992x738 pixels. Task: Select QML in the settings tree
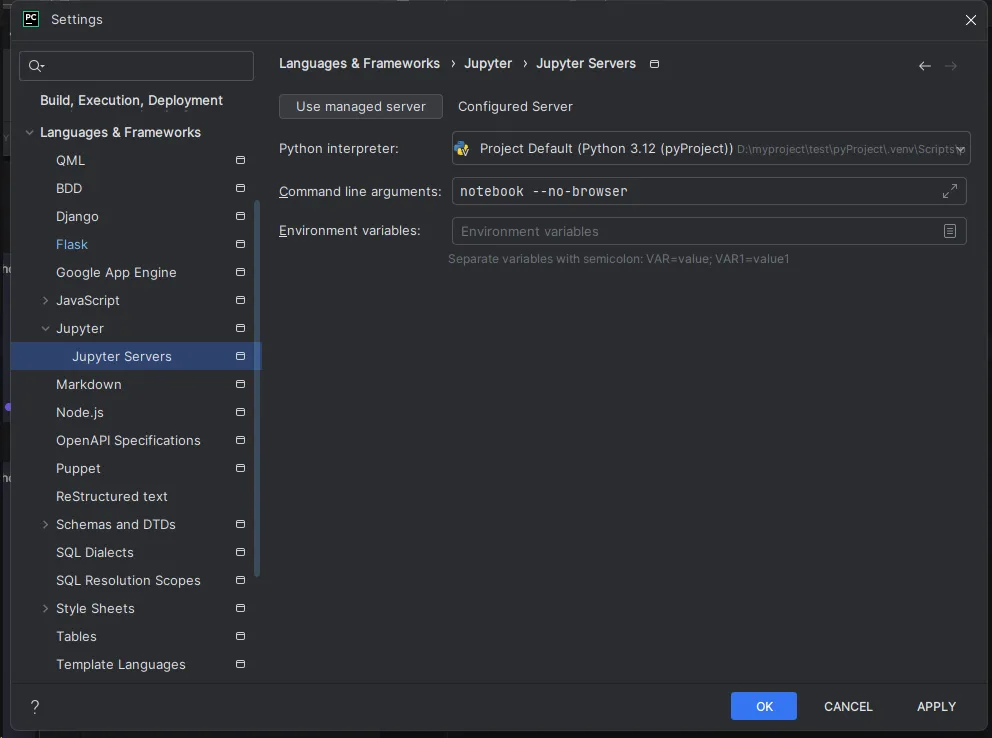point(70,161)
